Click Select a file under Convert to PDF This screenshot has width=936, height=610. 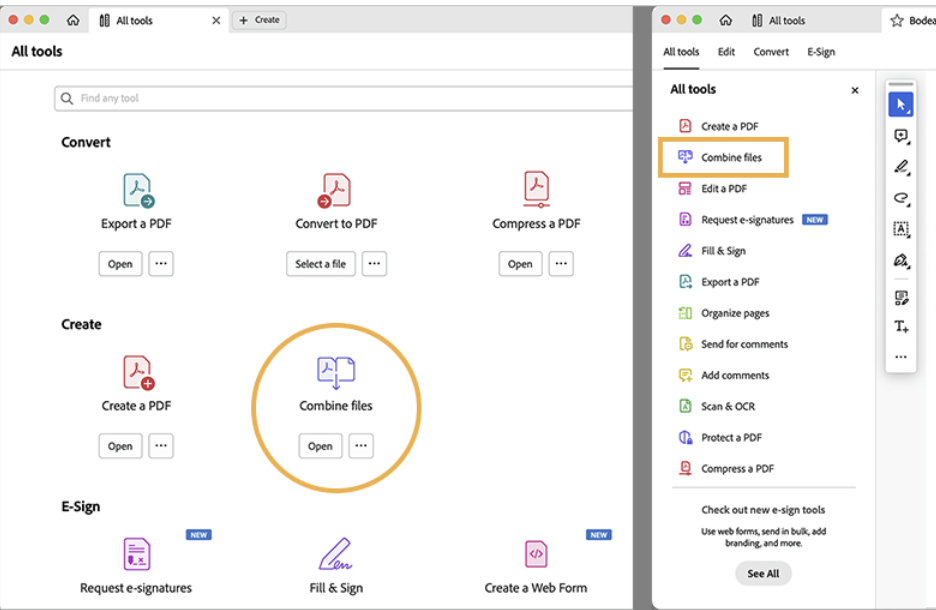tap(321, 264)
